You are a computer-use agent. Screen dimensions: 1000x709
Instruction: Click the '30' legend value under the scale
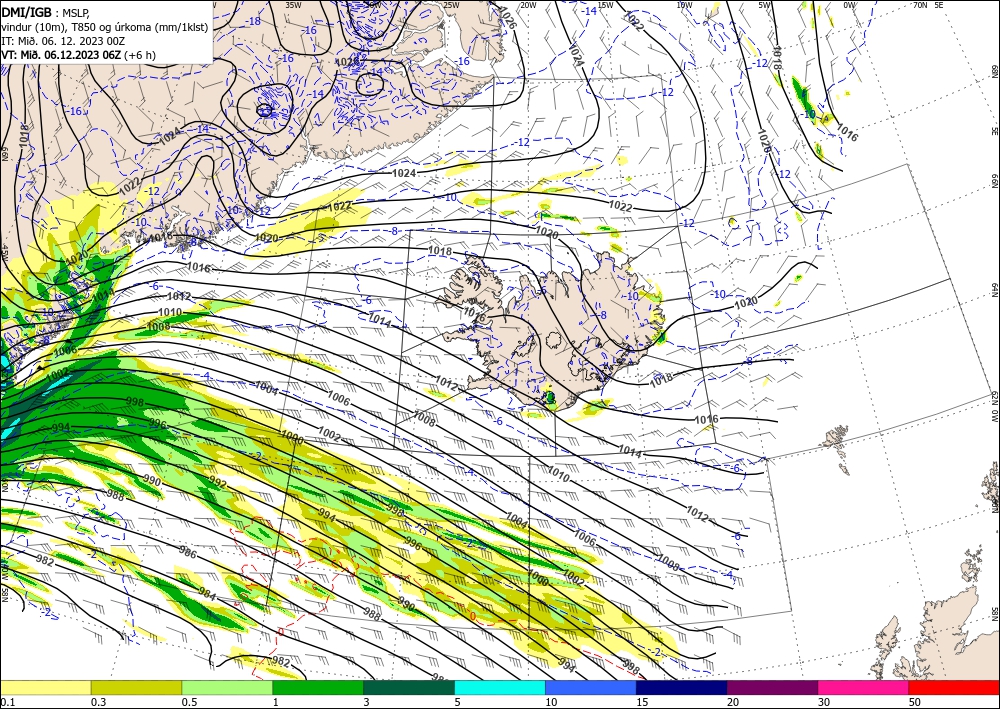824,702
